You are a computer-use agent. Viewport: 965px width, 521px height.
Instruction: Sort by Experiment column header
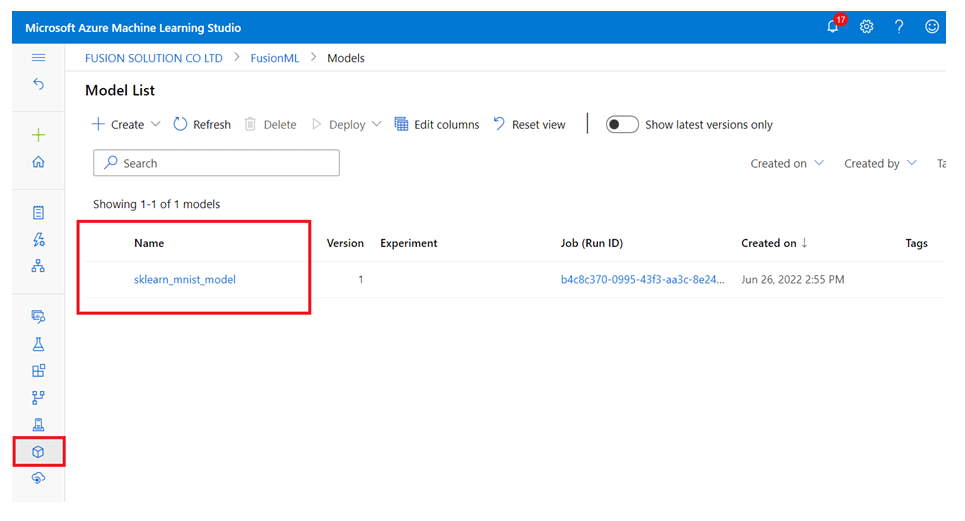click(x=409, y=243)
